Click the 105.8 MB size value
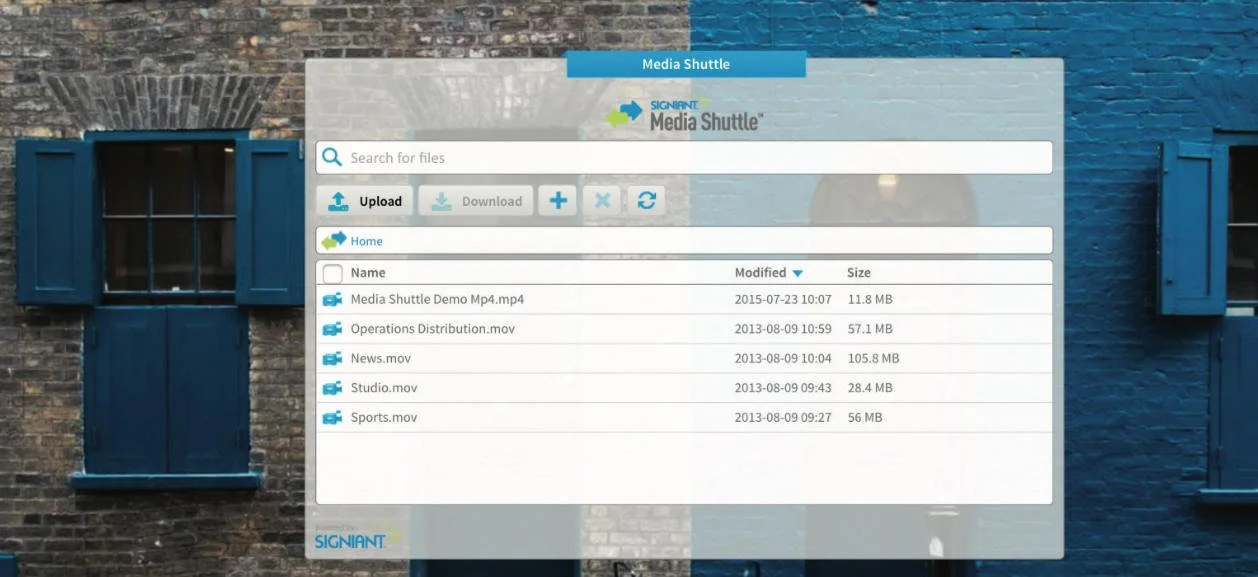The width and height of the screenshot is (1258, 577). 873,358
